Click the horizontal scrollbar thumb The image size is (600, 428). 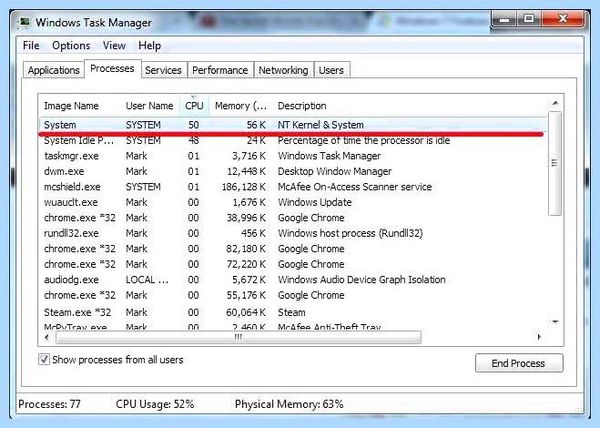click(238, 337)
